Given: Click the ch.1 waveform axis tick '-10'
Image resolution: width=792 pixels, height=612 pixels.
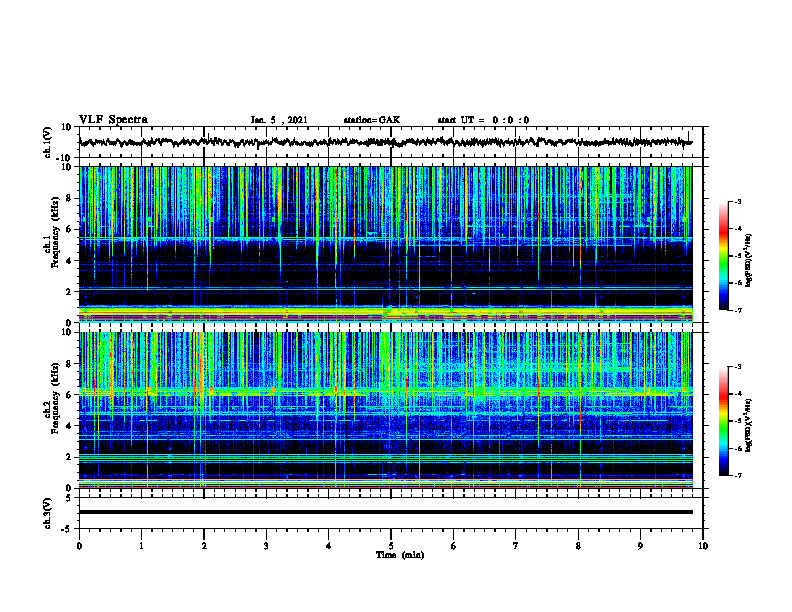Looking at the screenshot, I should coord(65,158).
